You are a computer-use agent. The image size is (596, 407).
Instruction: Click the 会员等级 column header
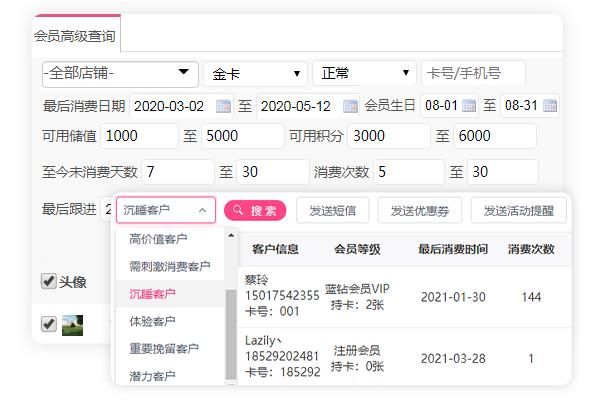[x=357, y=249]
